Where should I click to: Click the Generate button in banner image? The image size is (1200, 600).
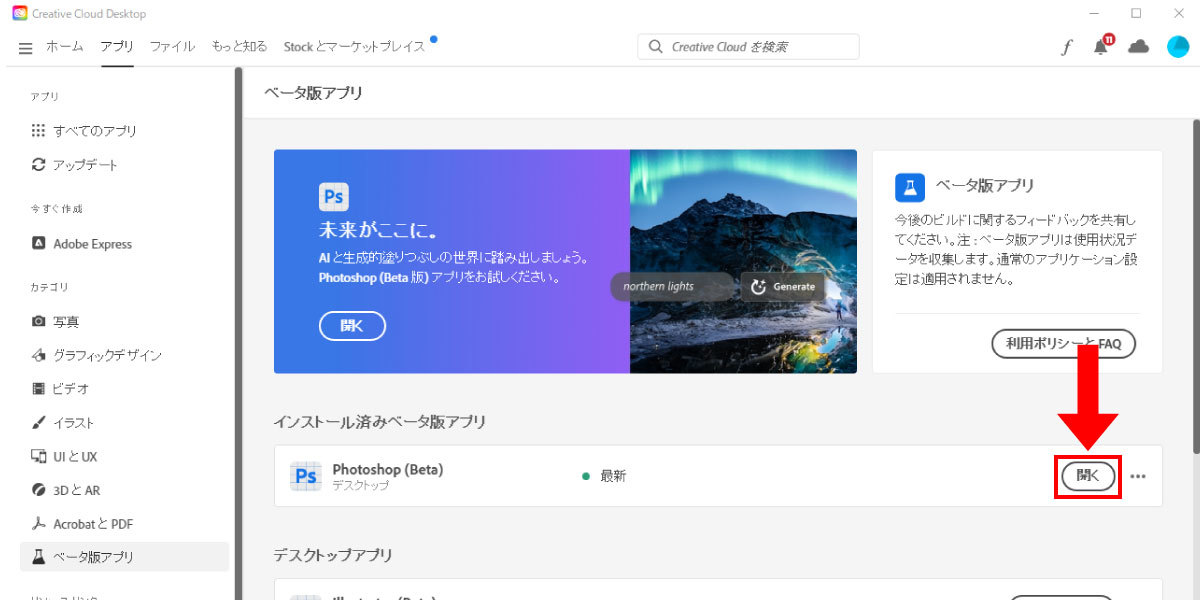pyautogui.click(x=783, y=286)
